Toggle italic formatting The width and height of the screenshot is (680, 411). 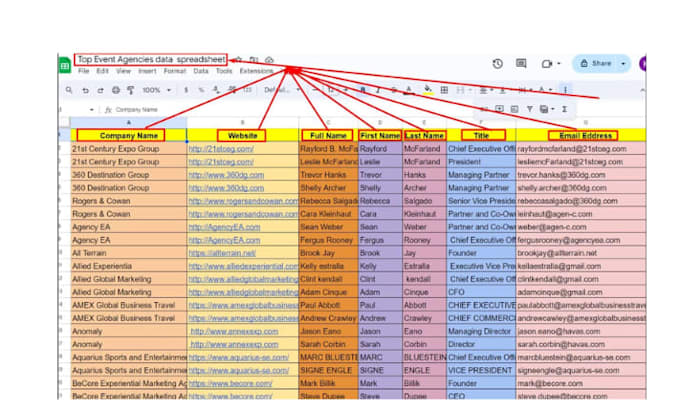pos(378,90)
